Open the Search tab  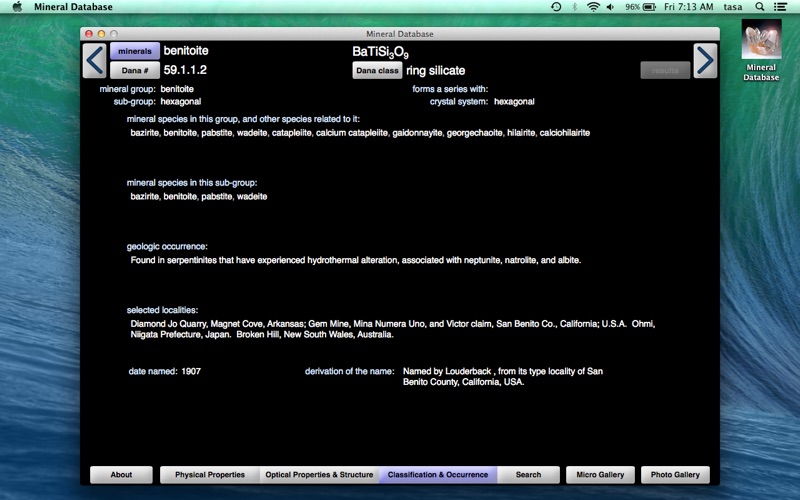coord(528,475)
